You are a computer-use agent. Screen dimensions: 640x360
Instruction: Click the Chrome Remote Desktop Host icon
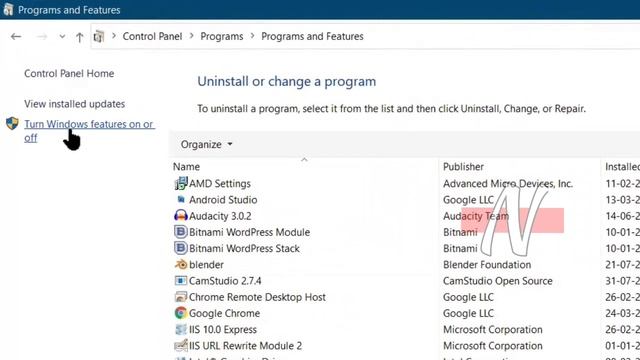(x=181, y=297)
